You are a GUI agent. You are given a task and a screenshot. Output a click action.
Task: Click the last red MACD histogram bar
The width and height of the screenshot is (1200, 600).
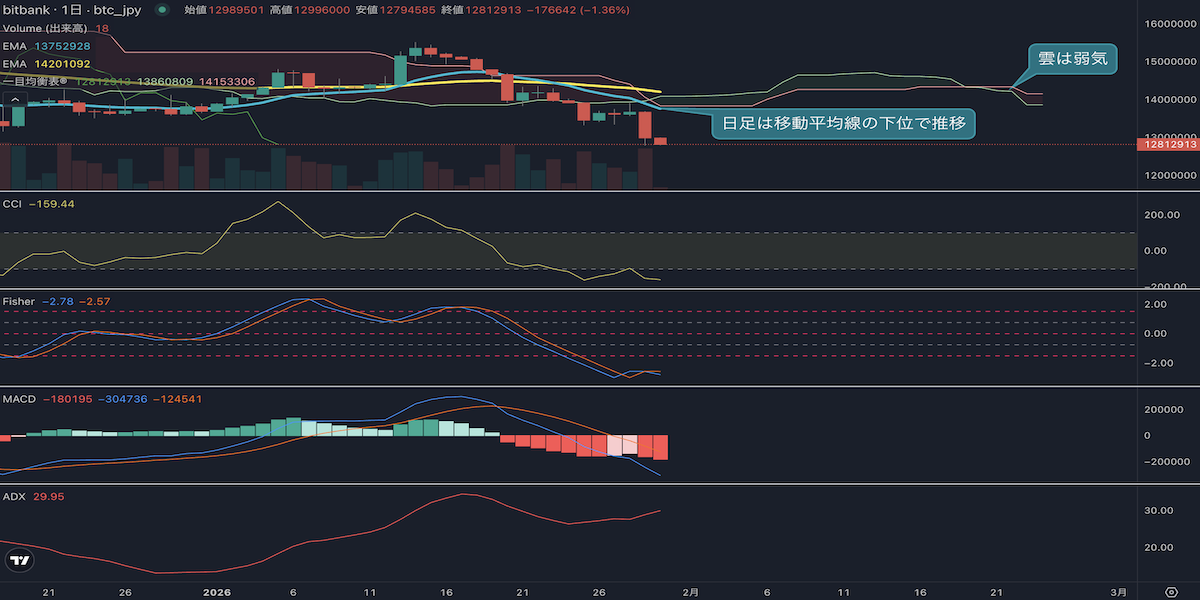tap(659, 447)
